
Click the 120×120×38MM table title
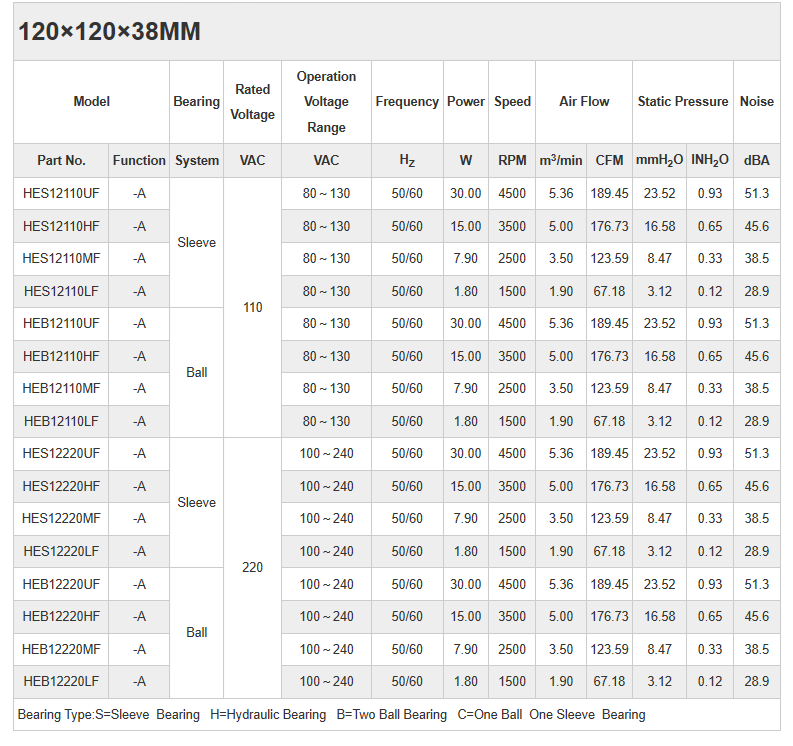[x=109, y=32]
